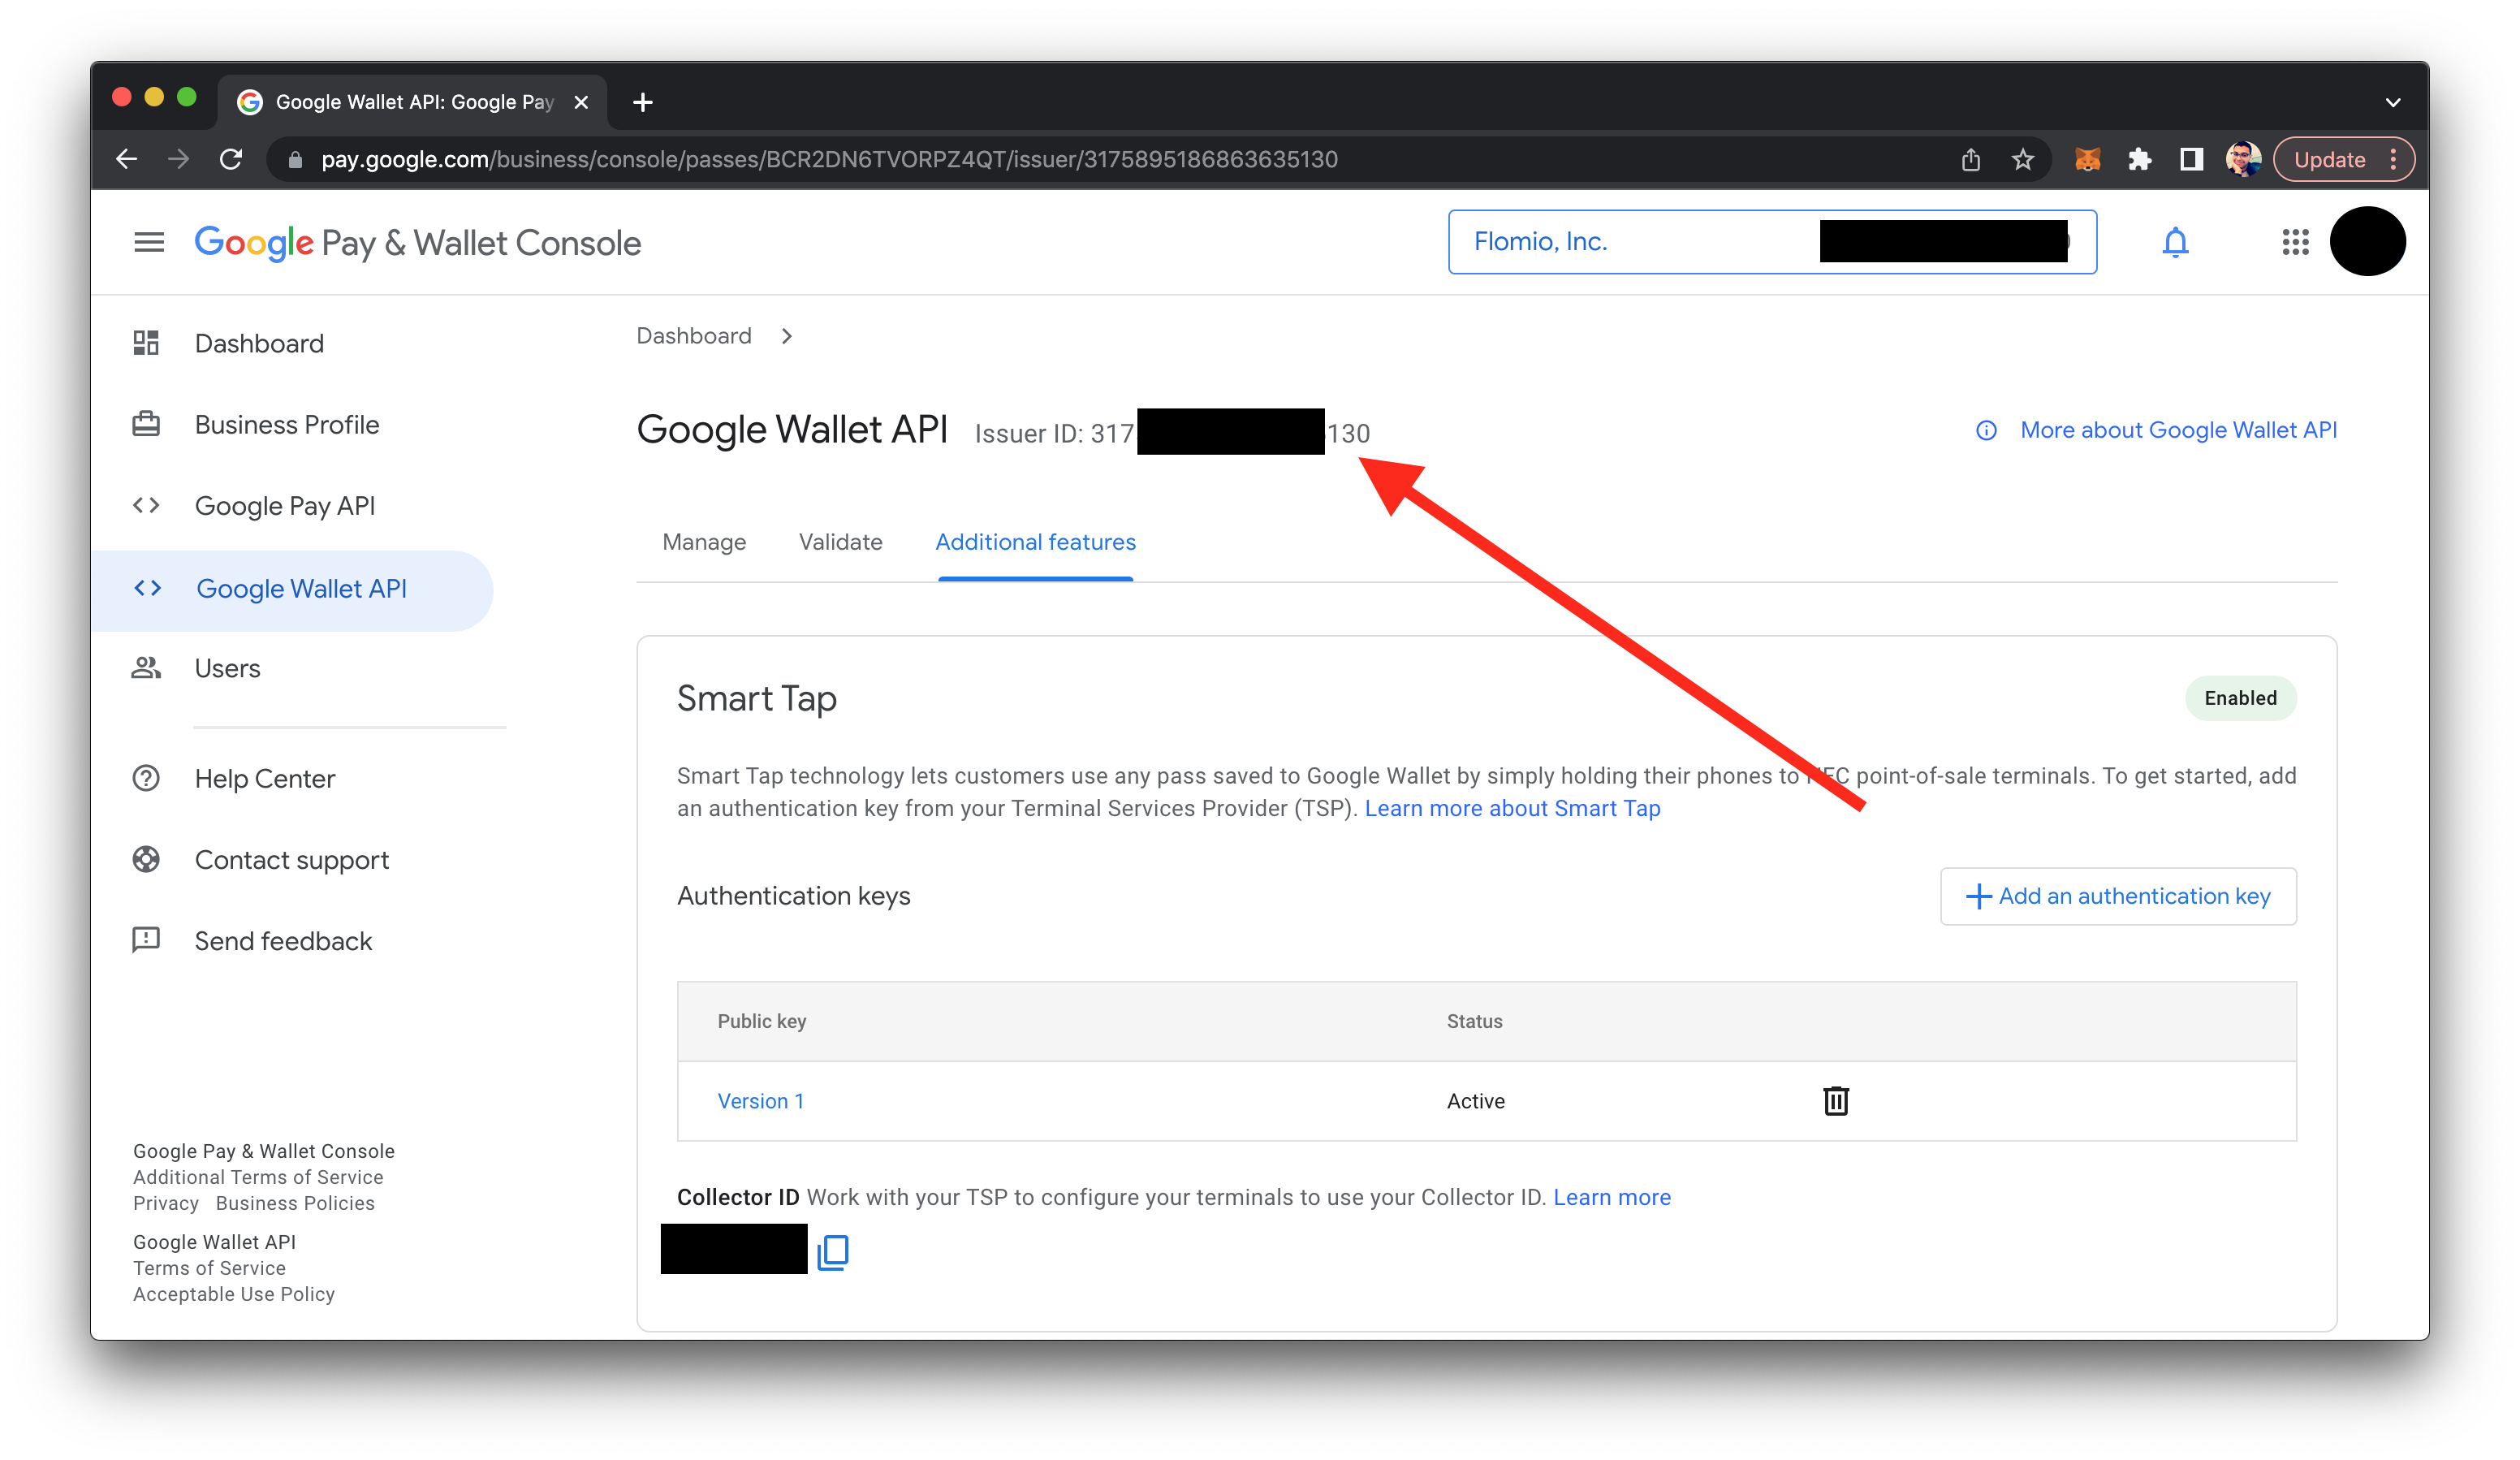Click the notifications bell icon

point(2175,242)
